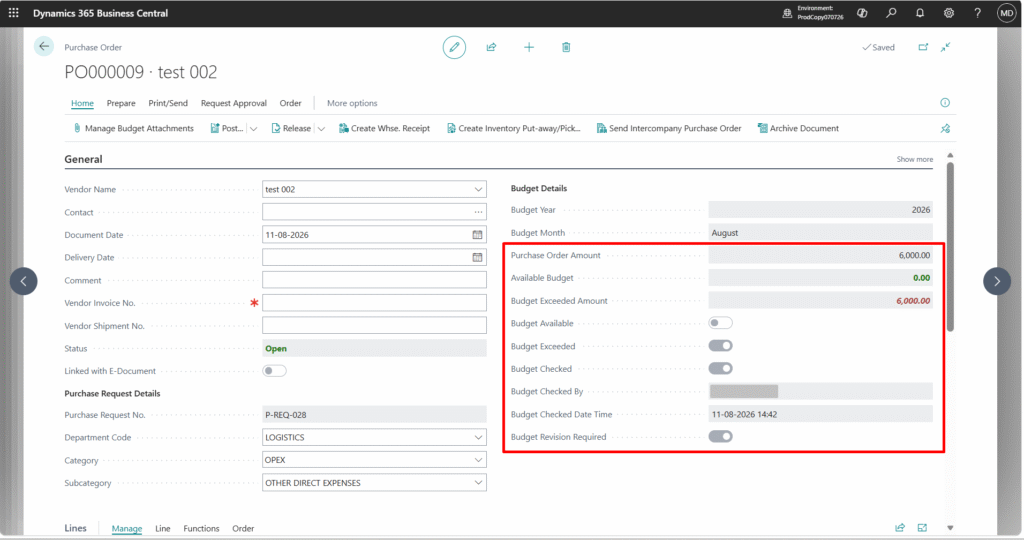
Task: Click the trash delete icon
Action: (x=566, y=47)
